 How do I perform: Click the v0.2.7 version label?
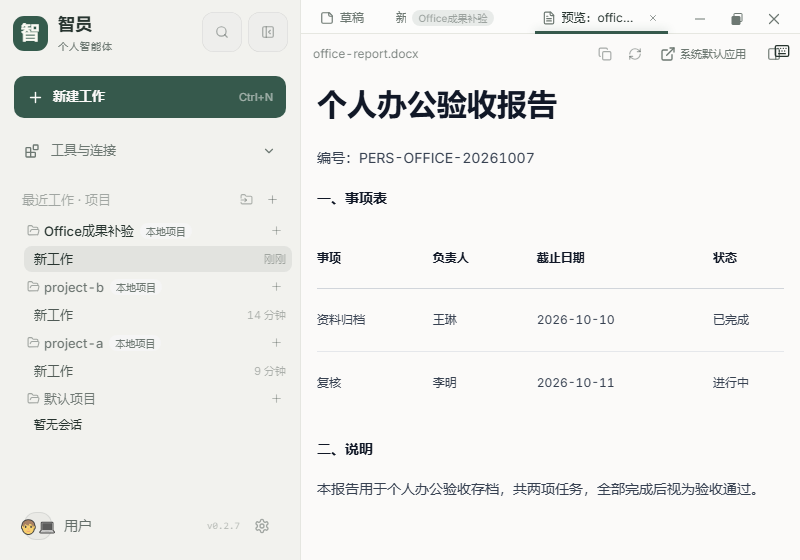tap(223, 526)
